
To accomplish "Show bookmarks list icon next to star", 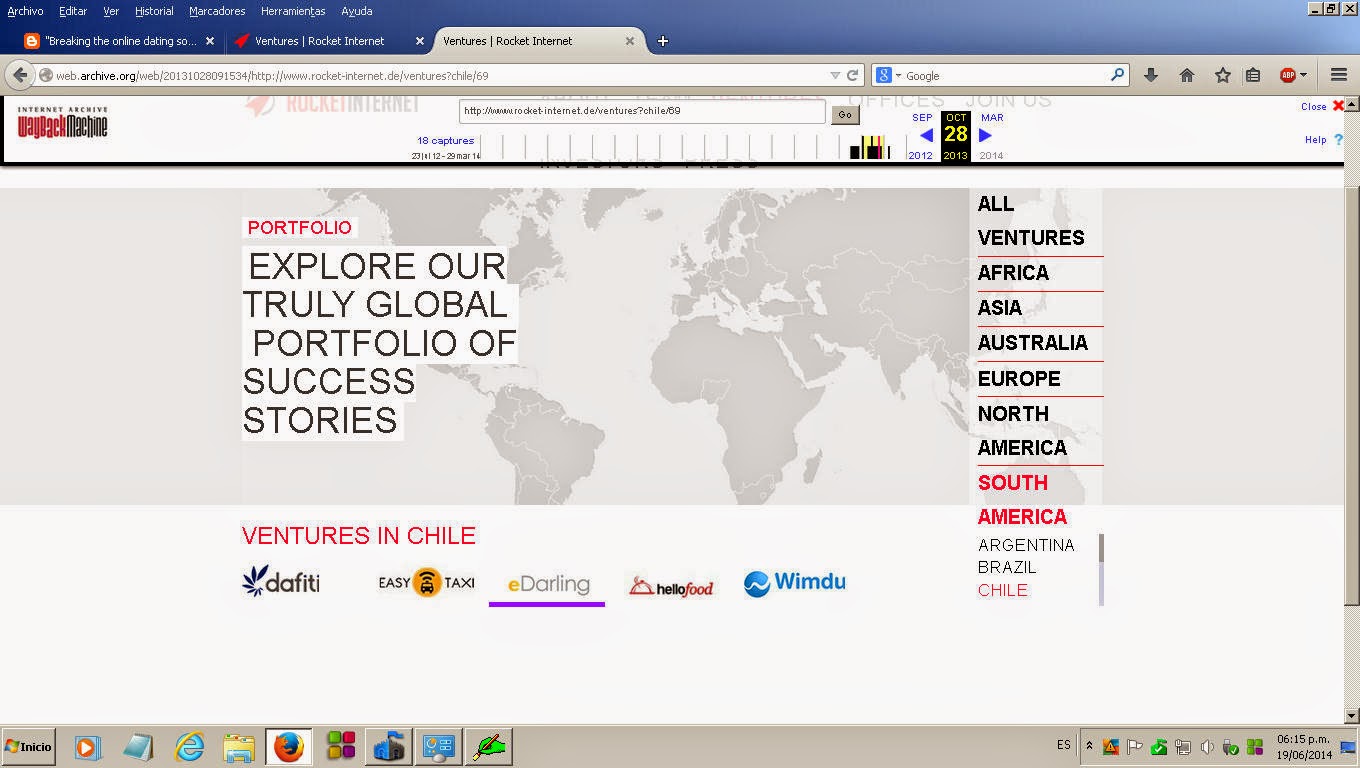I will pos(1253,75).
